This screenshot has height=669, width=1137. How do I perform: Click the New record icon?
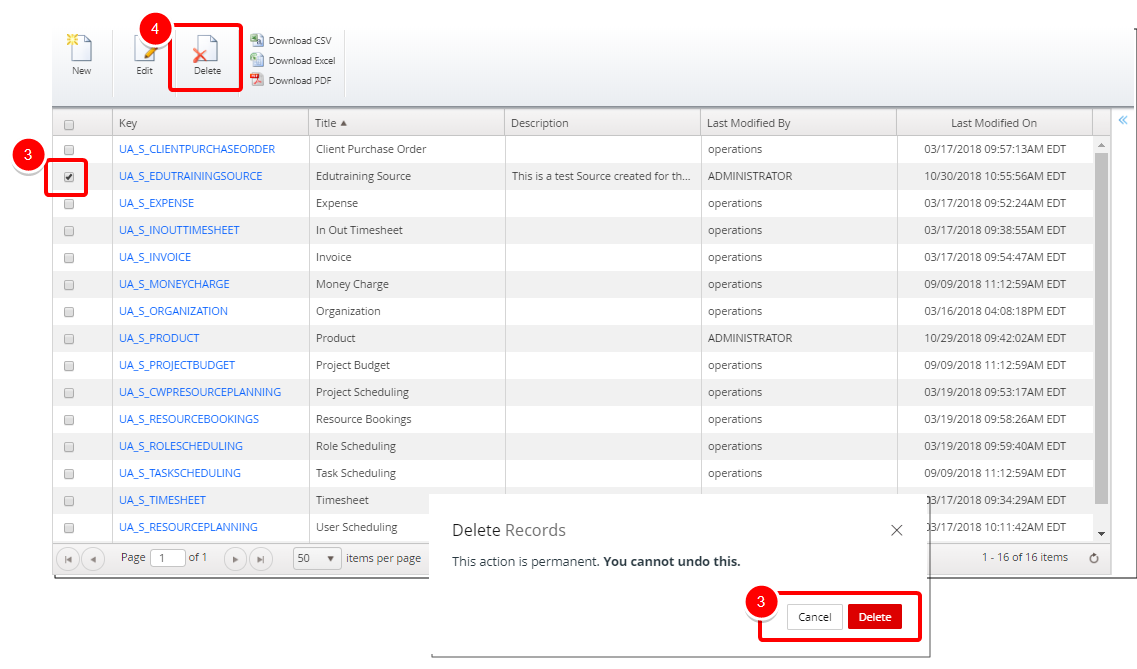[x=81, y=56]
